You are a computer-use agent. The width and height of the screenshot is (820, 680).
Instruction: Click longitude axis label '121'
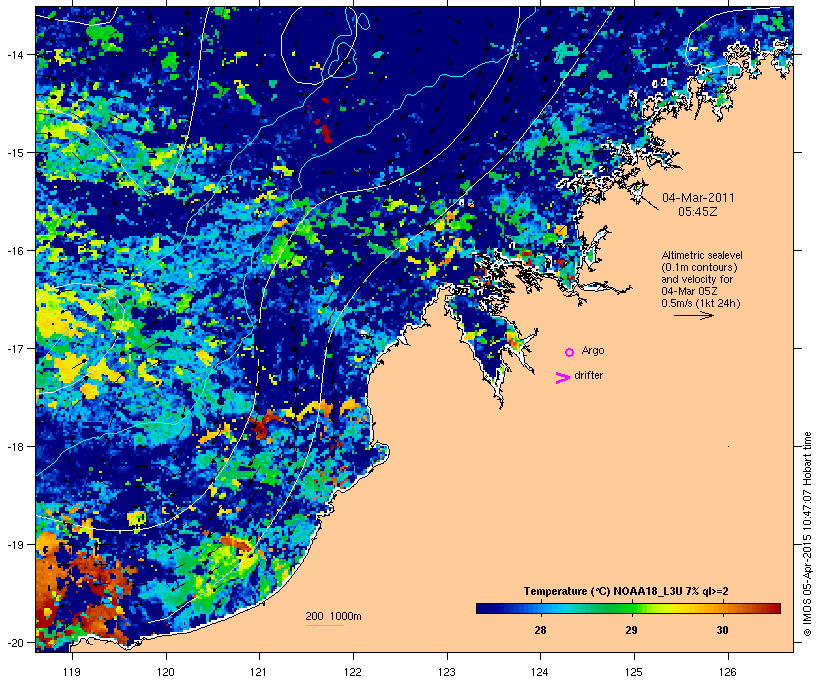259,672
